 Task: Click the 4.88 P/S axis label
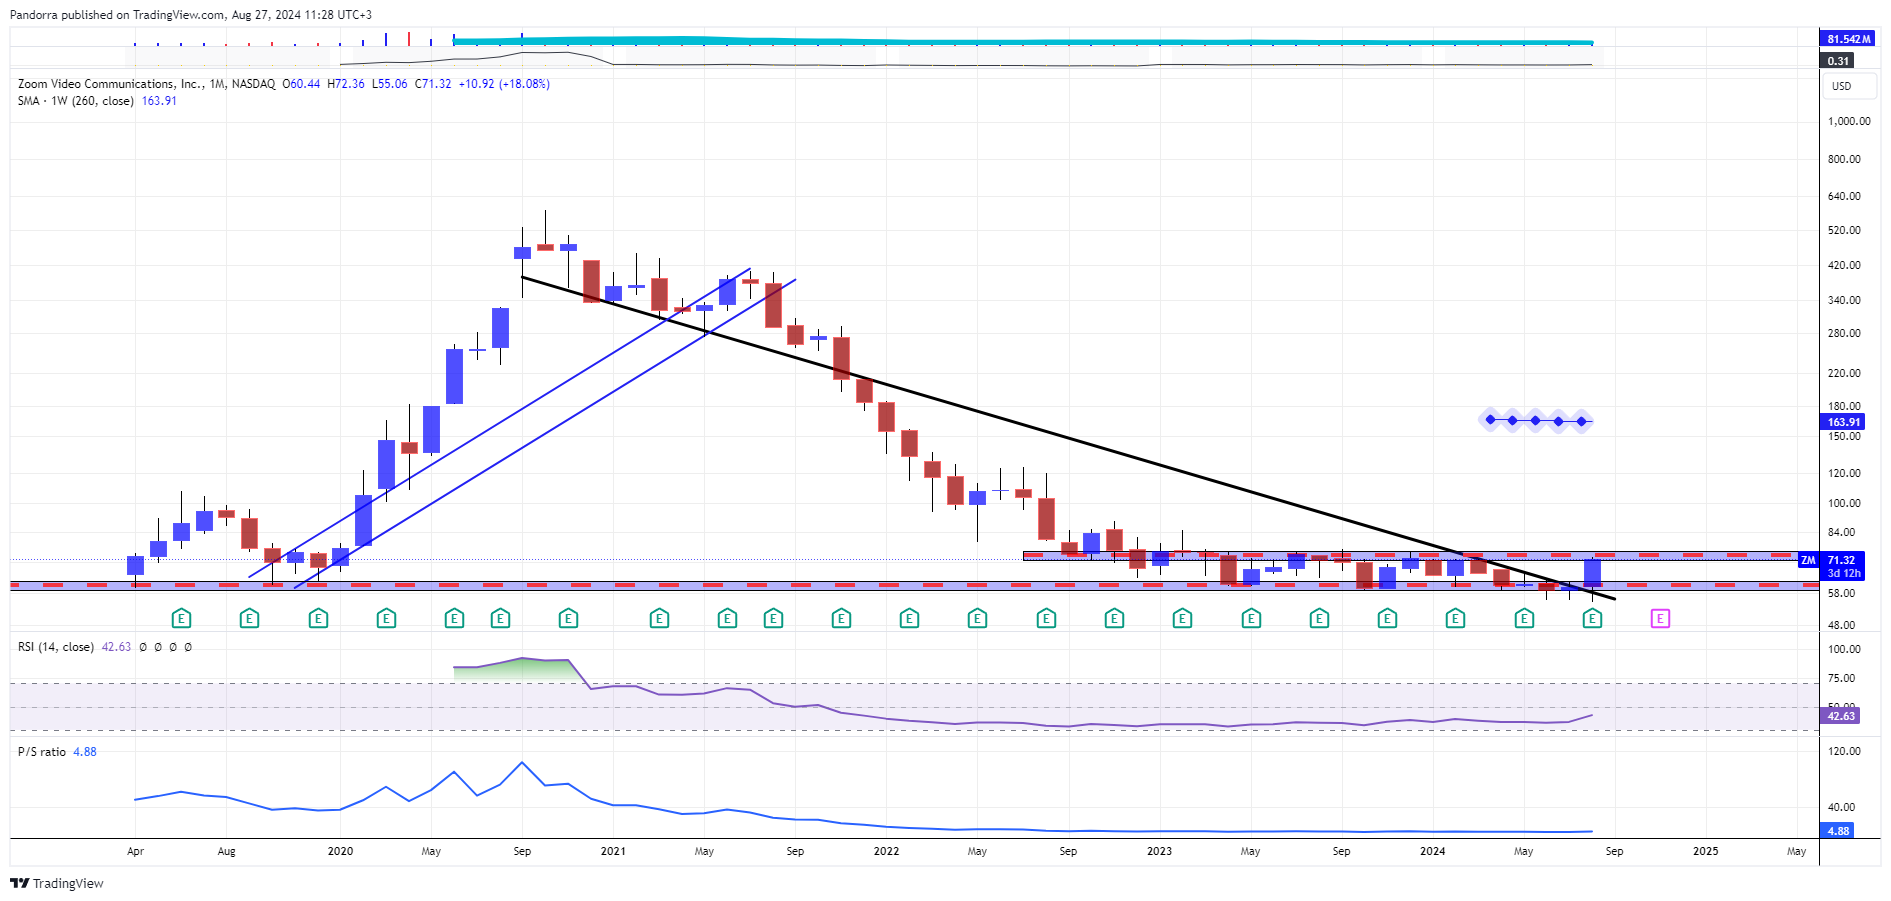pos(1838,831)
